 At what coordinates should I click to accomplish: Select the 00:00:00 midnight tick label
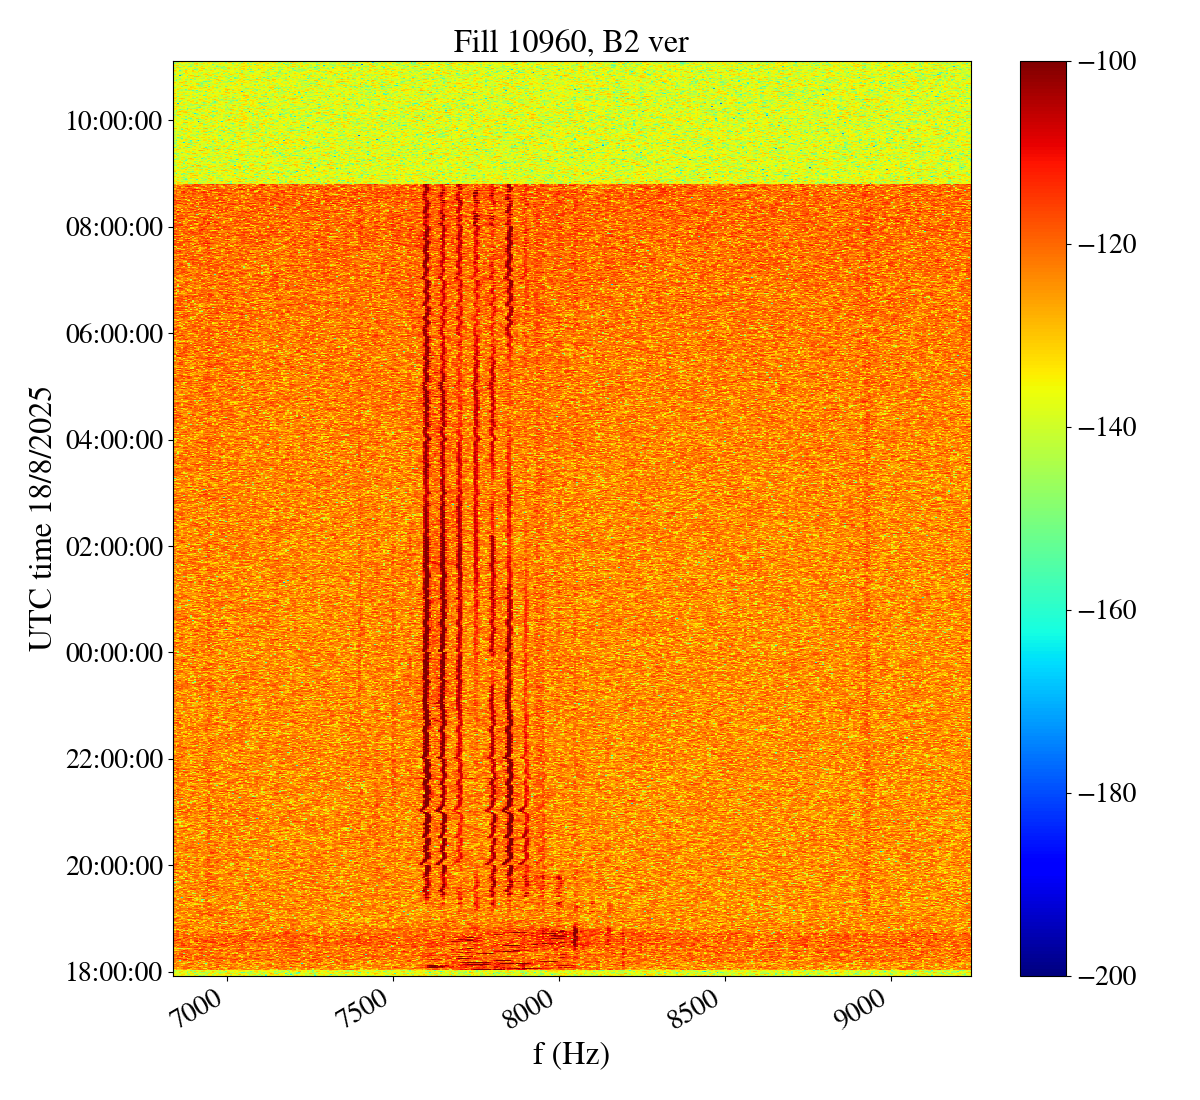click(x=113, y=653)
